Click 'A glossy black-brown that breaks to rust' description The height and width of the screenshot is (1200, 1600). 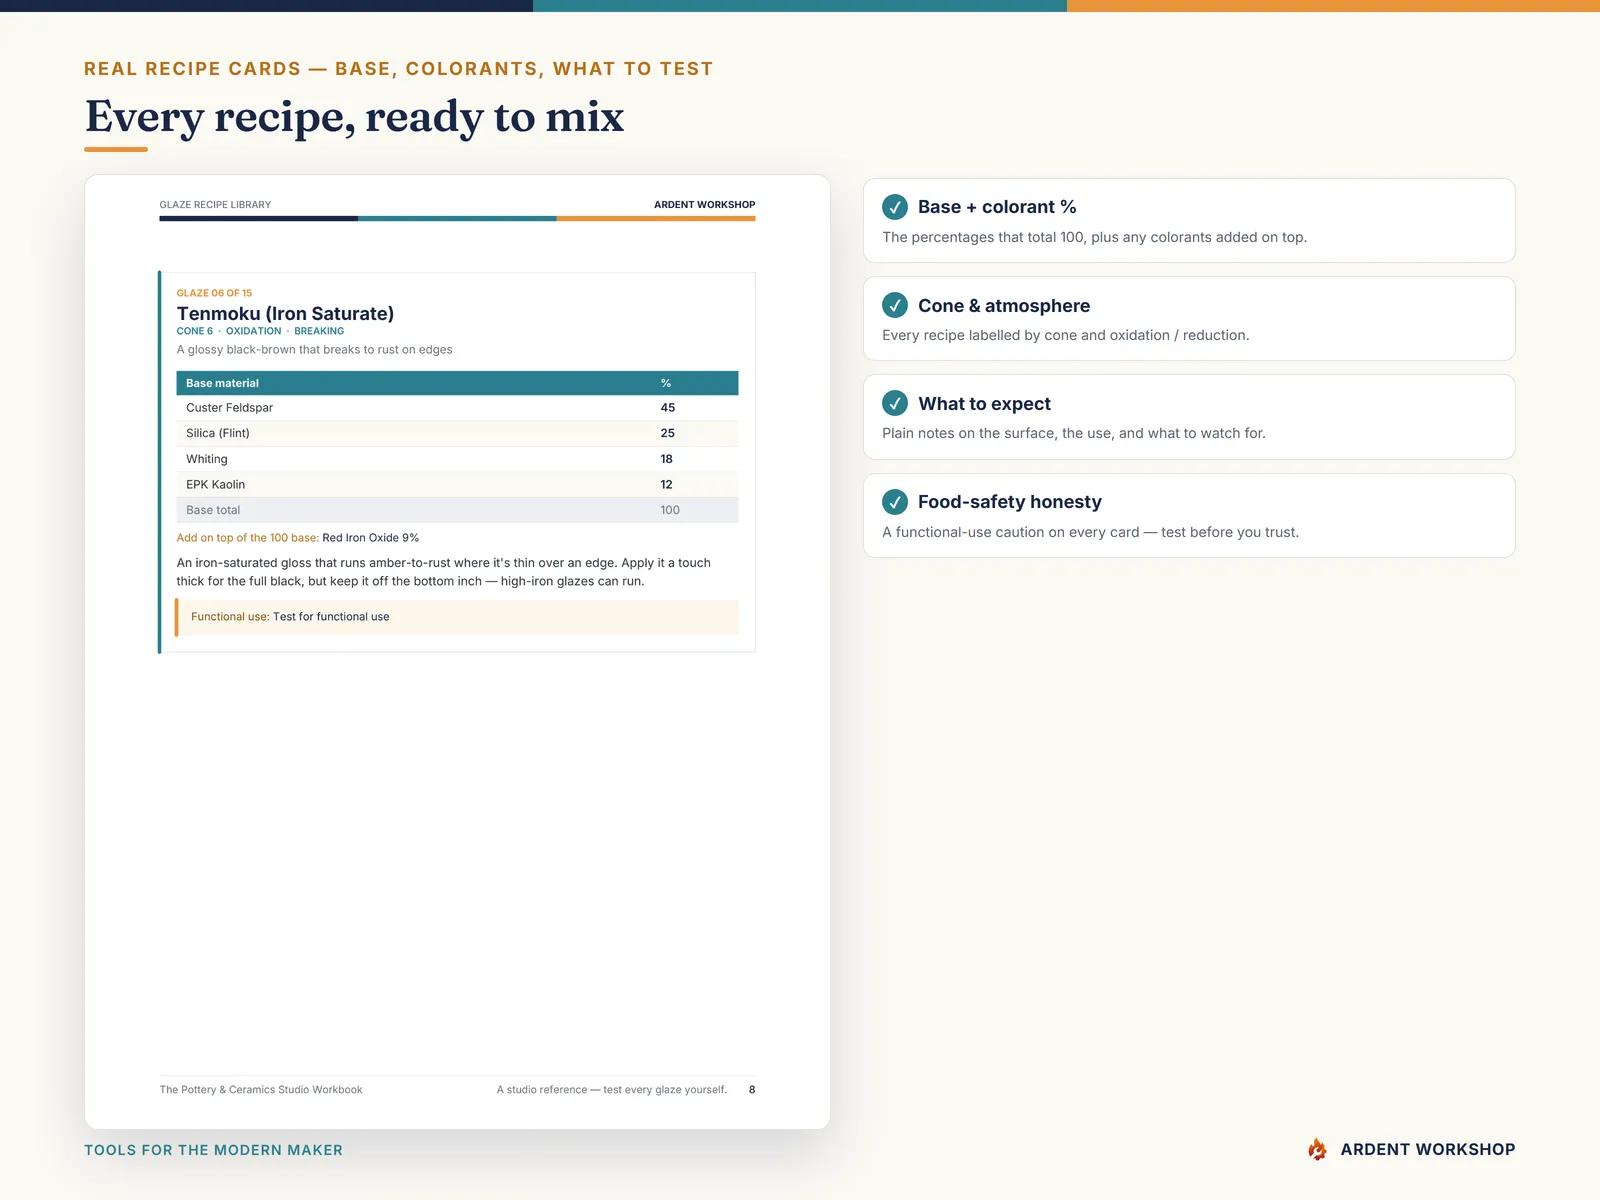pos(314,350)
